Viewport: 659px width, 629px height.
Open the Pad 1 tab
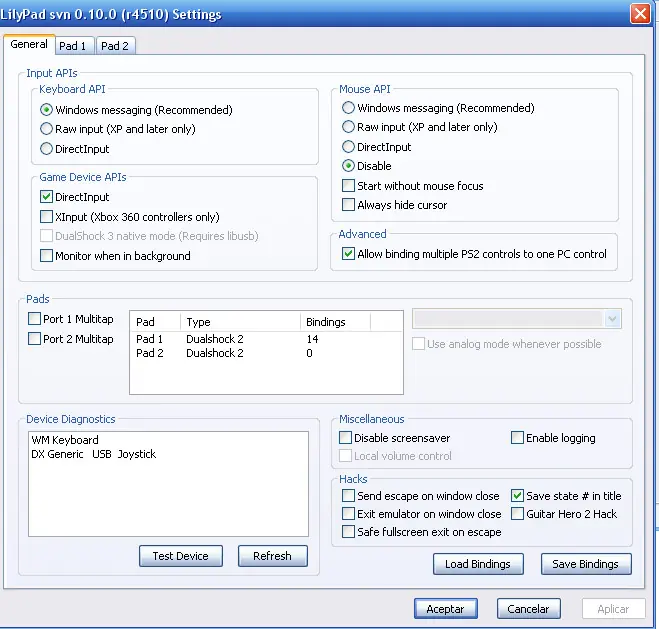[x=75, y=46]
